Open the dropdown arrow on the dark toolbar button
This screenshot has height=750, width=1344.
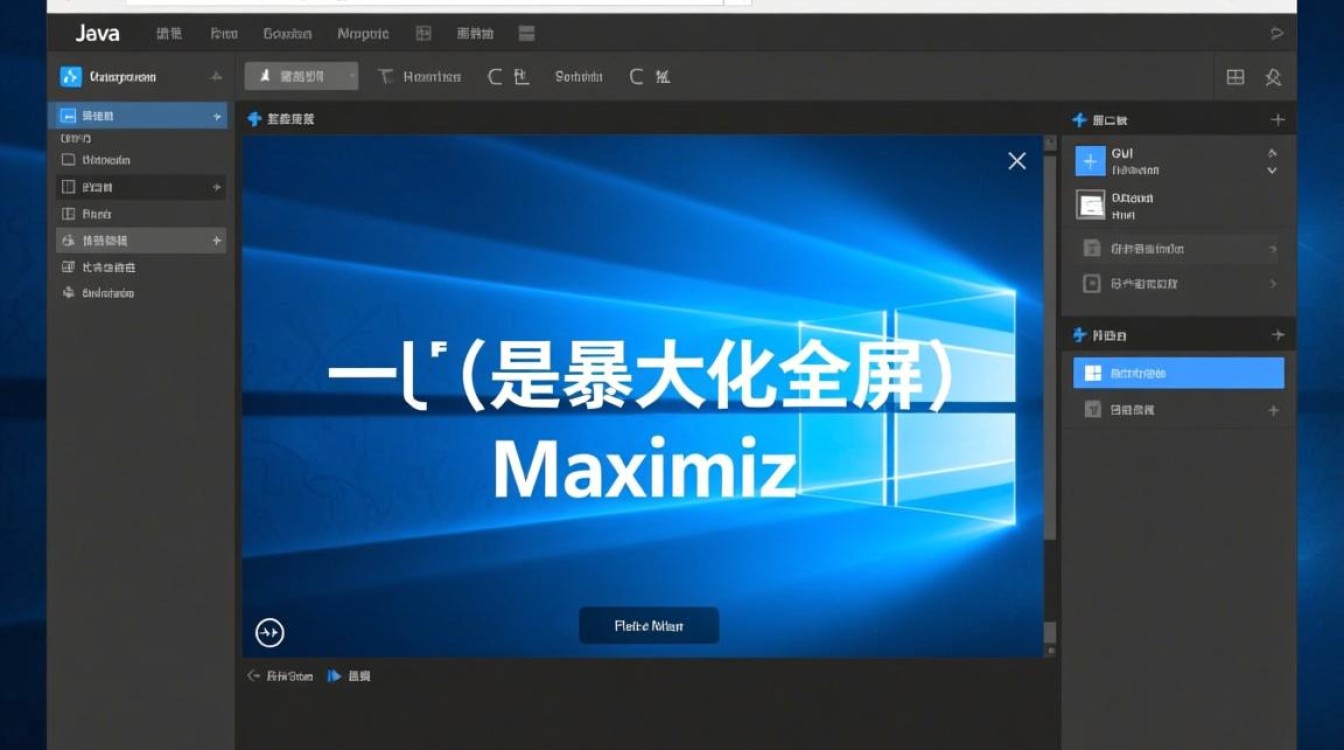click(x=352, y=76)
